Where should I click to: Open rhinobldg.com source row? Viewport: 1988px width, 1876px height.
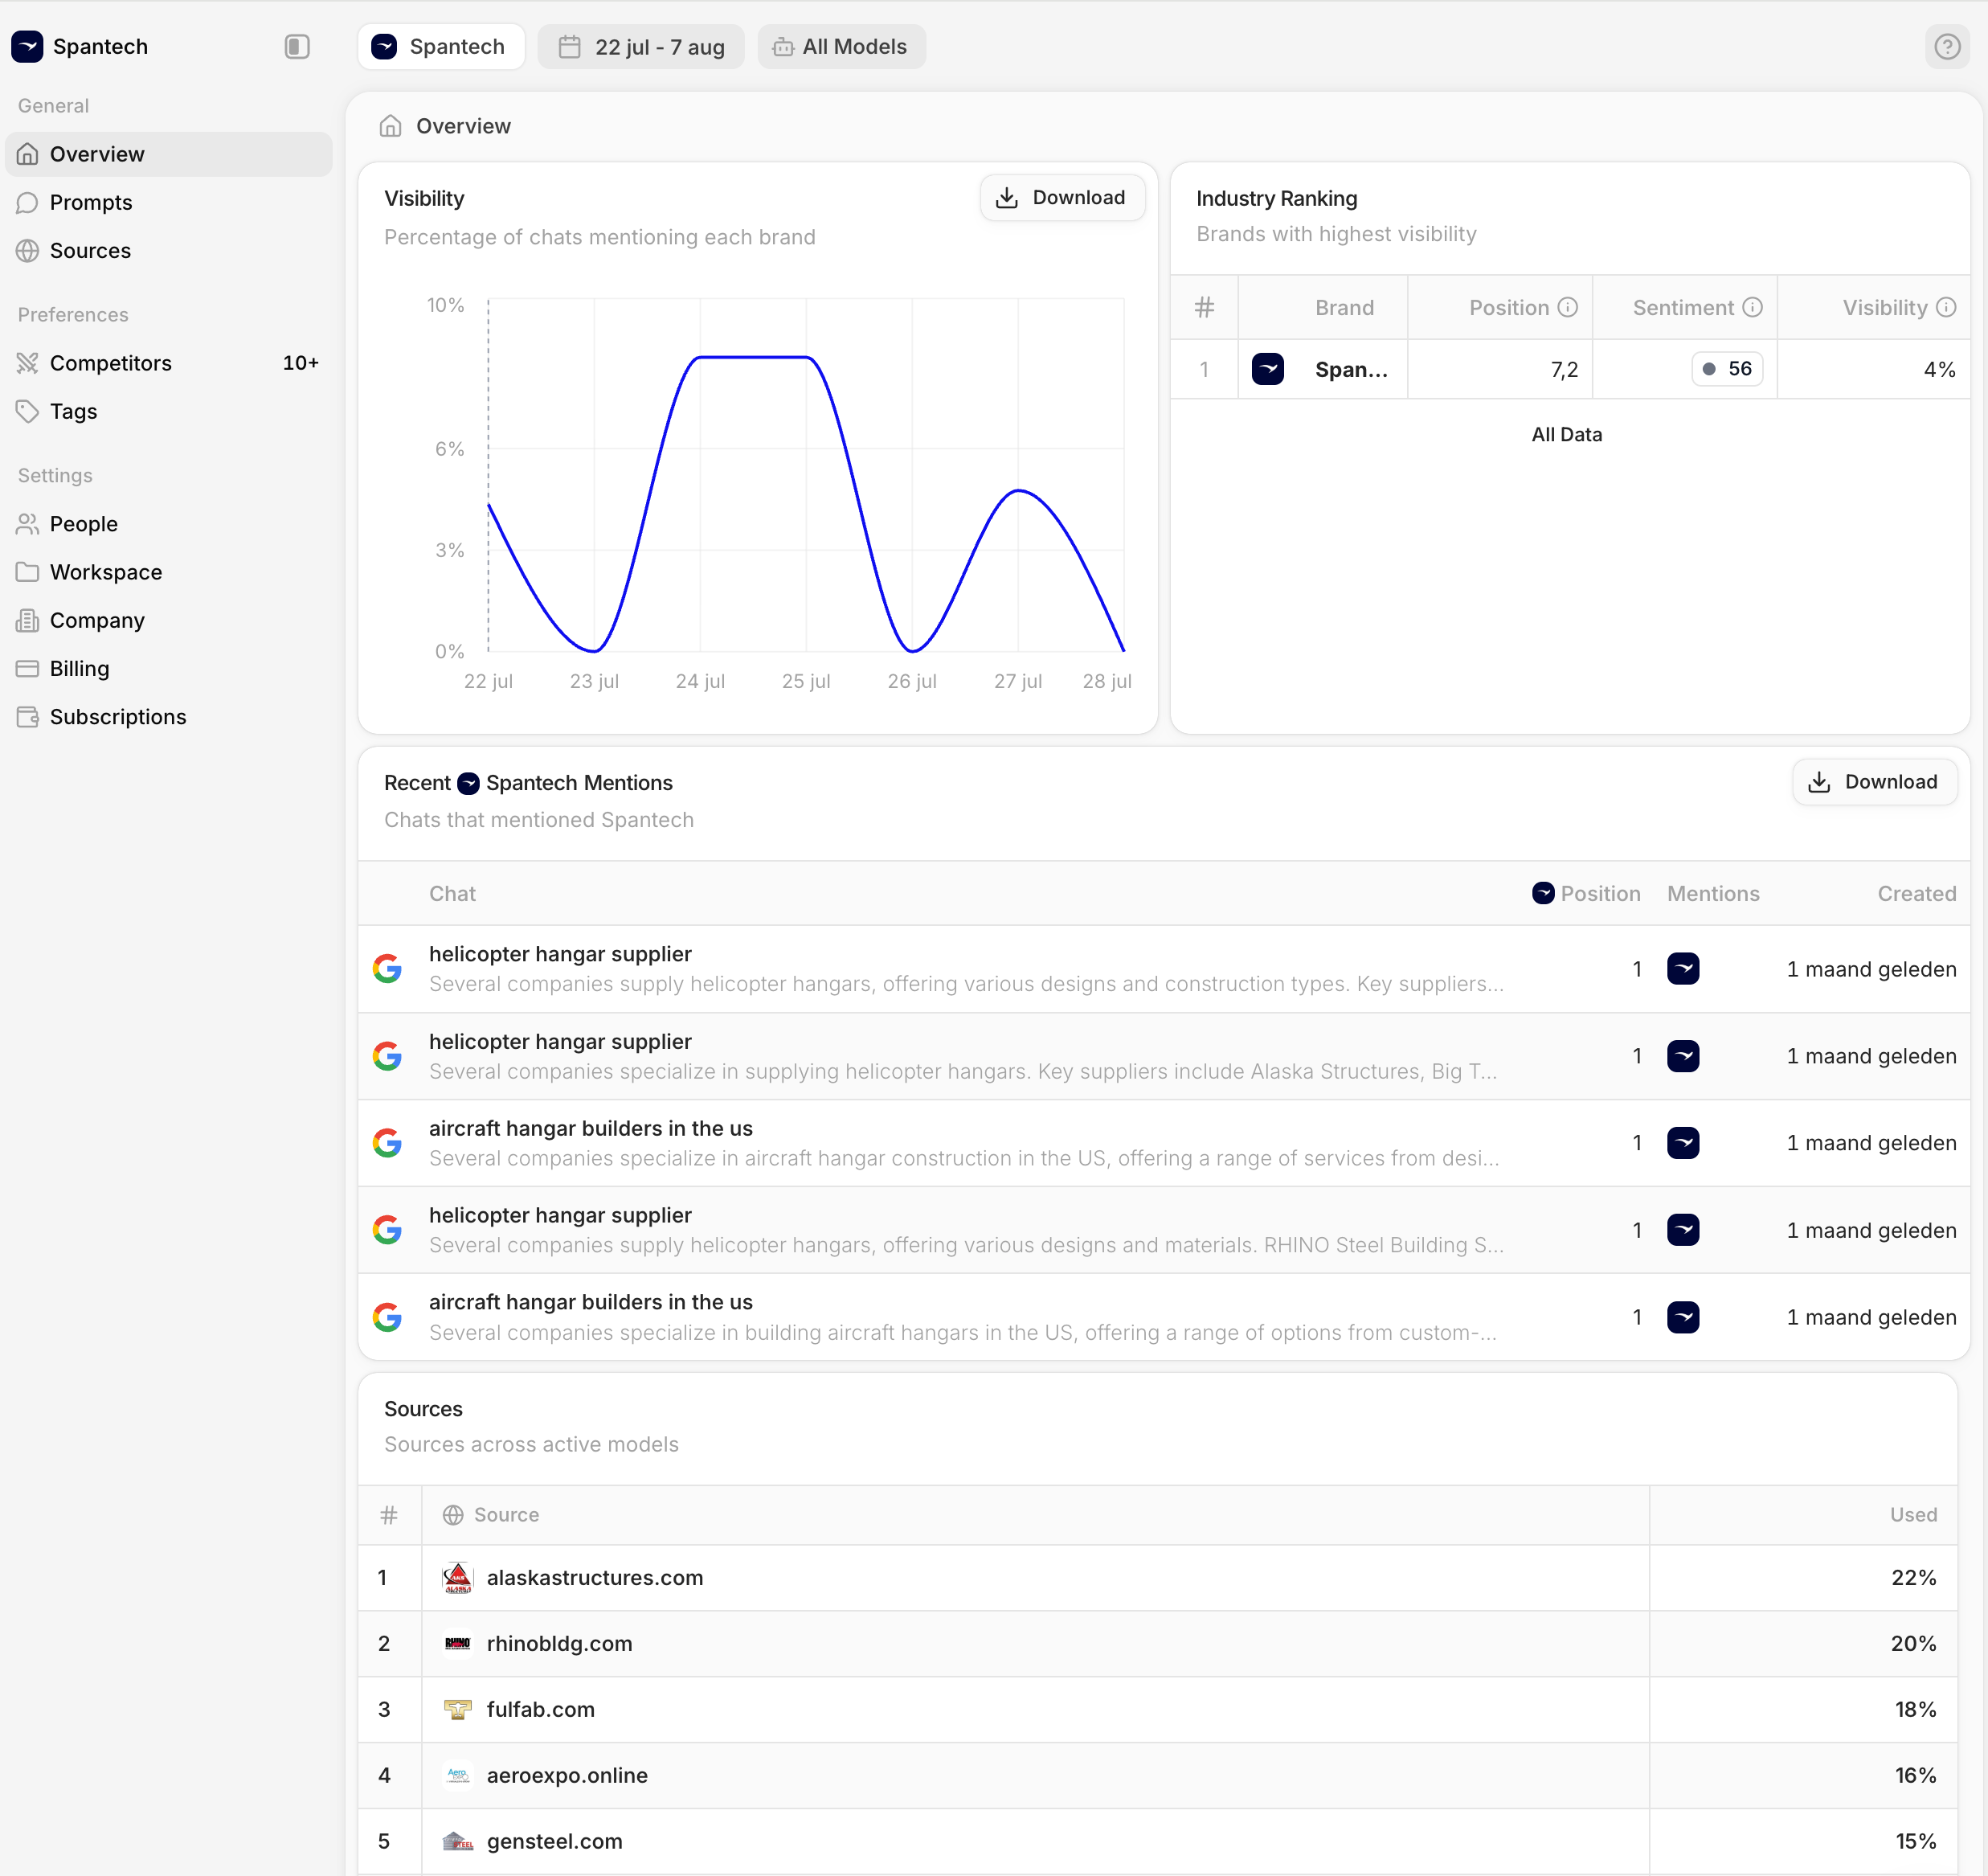point(559,1643)
